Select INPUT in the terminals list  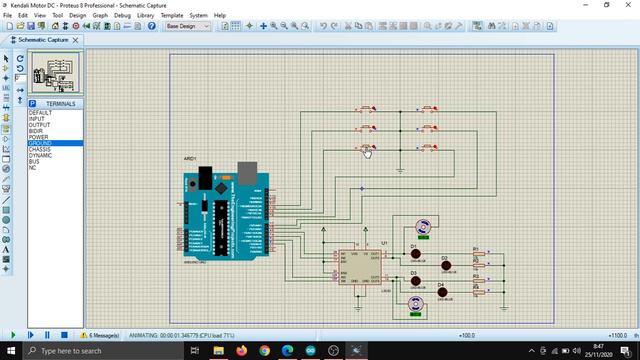(x=36, y=119)
